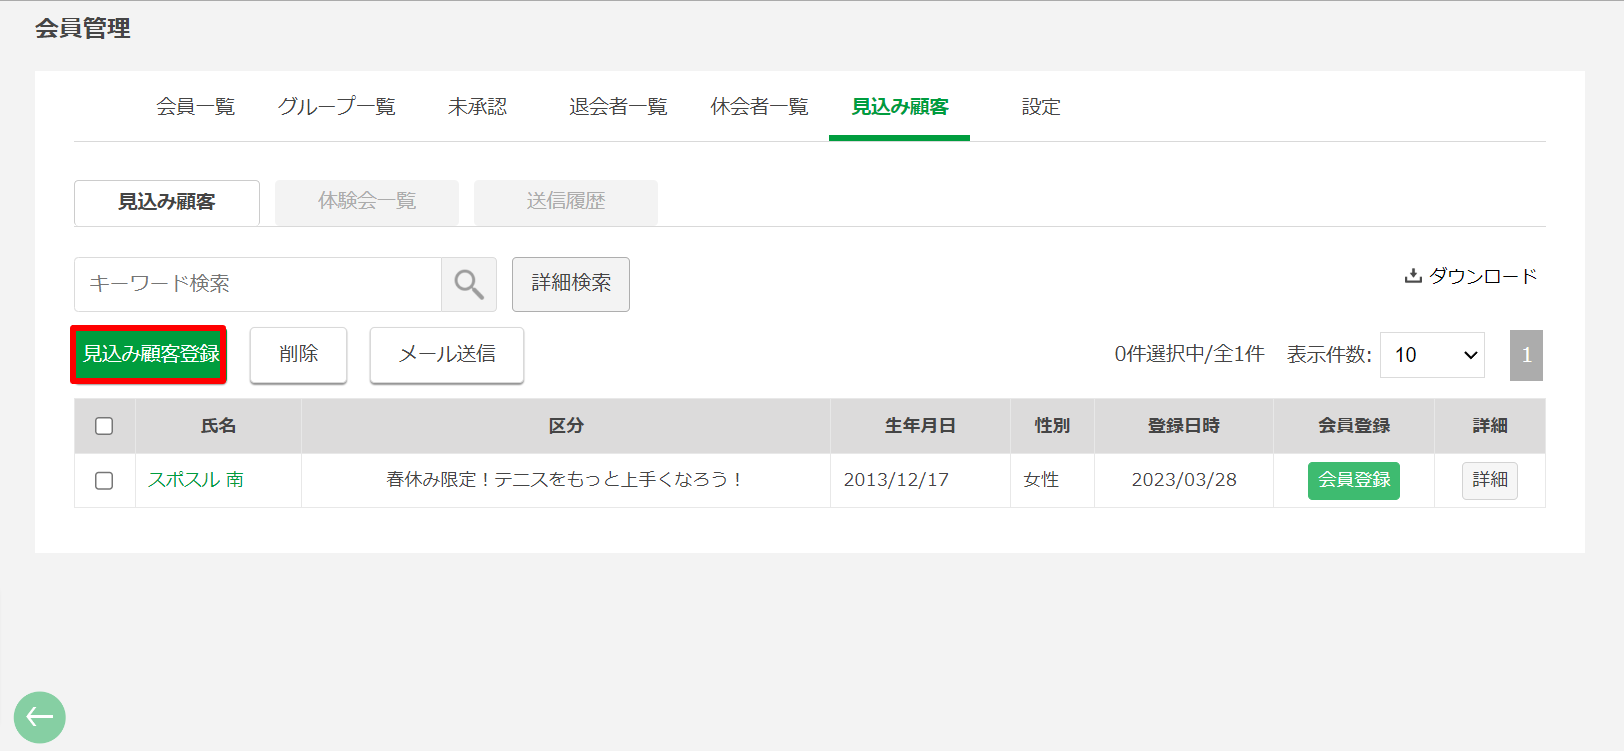Screen dimensions: 1624x751
Task: Click the ダウンロード download icon
Action: click(1413, 276)
